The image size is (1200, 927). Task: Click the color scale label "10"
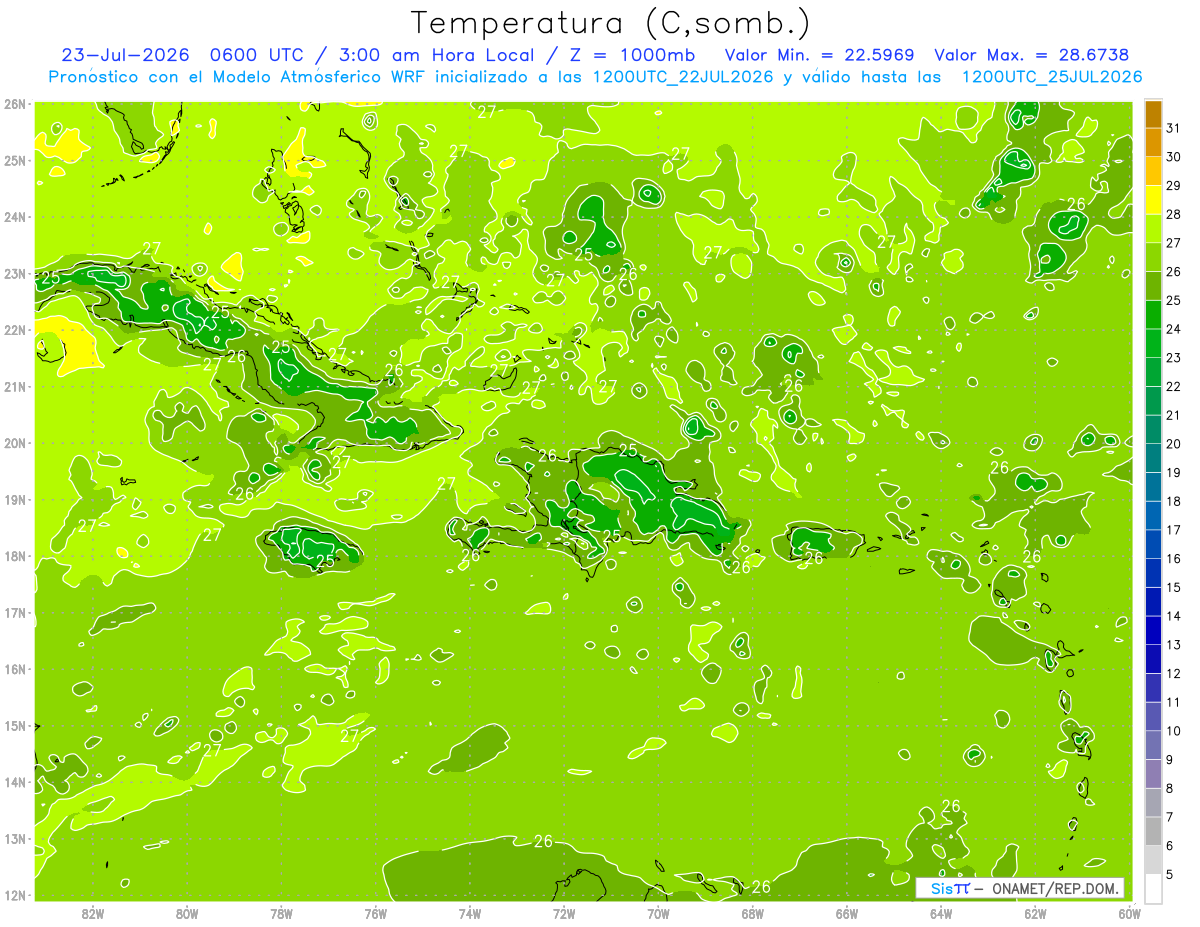point(1174,731)
